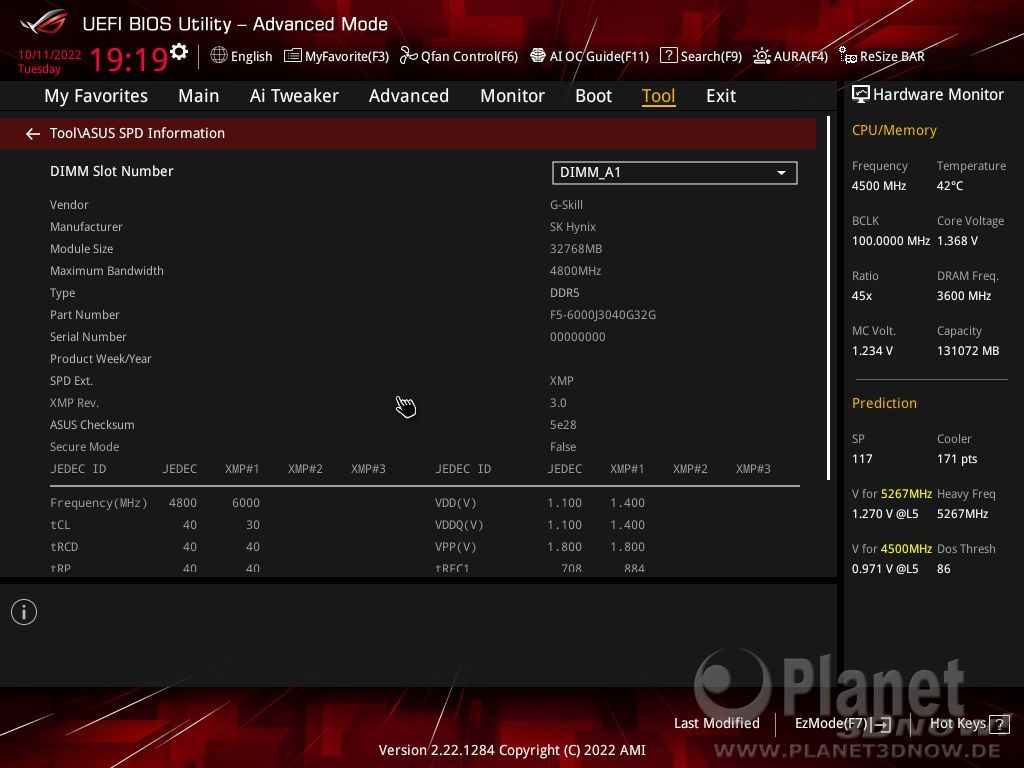The height and width of the screenshot is (768, 1024).
Task: Click the Vendor G-Skill value
Action: [x=566, y=204]
